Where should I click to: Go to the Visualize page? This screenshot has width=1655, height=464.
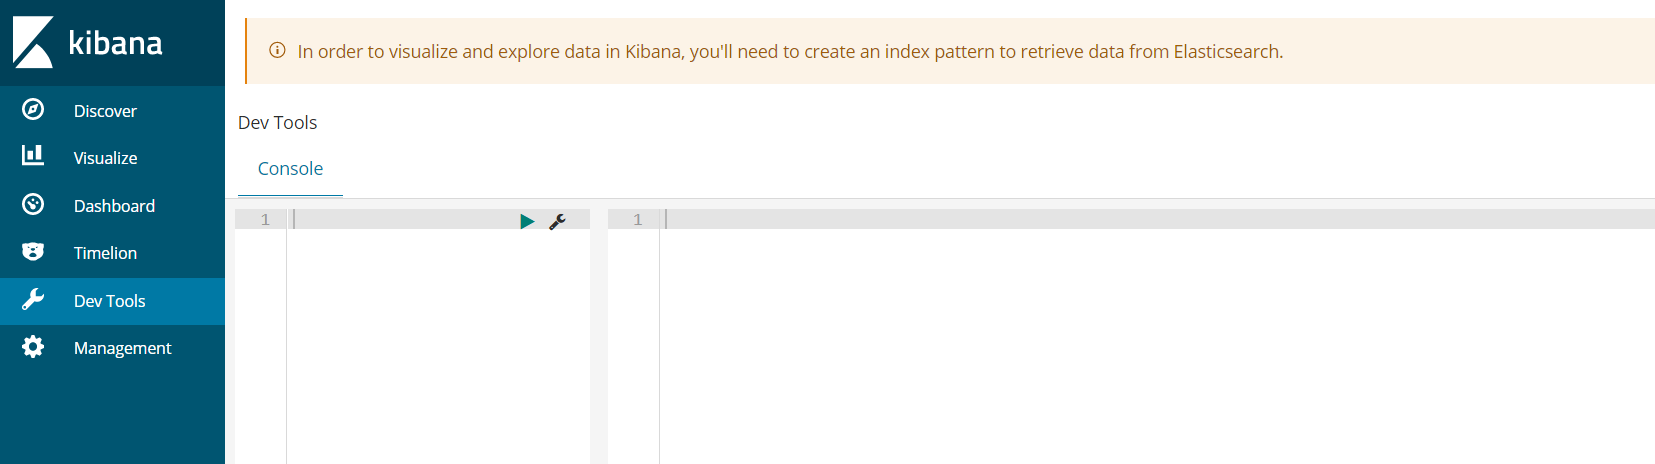pos(105,158)
